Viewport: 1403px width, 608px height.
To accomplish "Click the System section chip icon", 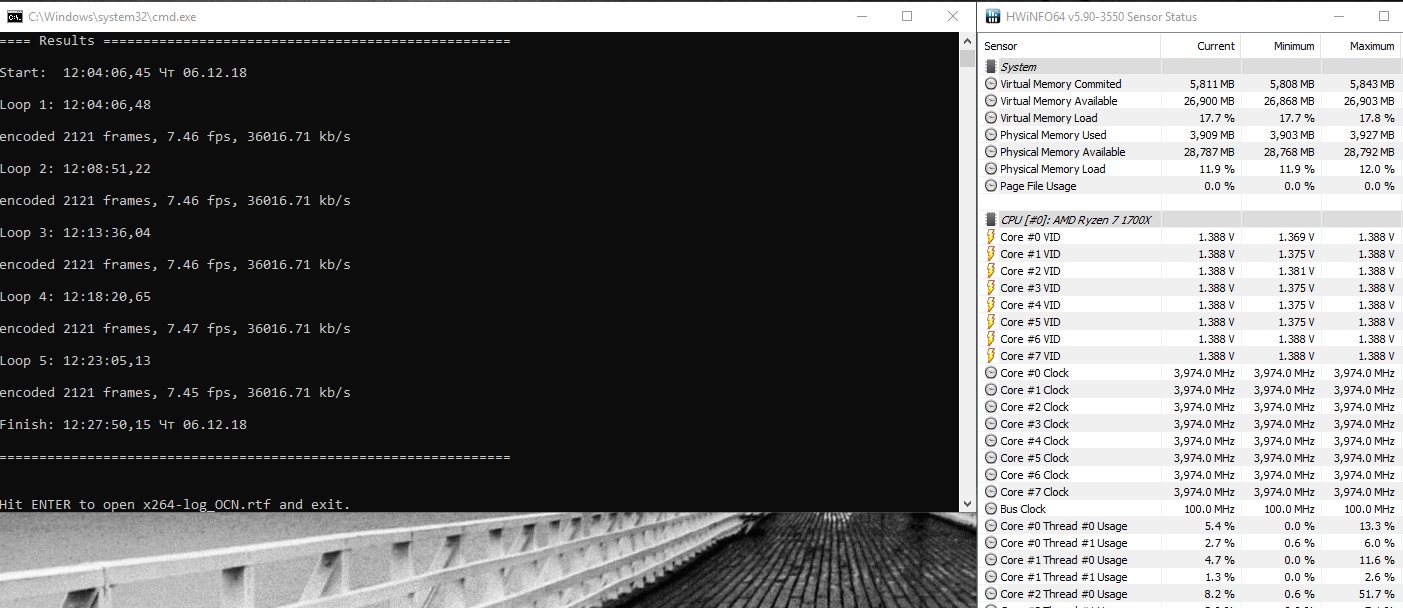I will point(991,67).
